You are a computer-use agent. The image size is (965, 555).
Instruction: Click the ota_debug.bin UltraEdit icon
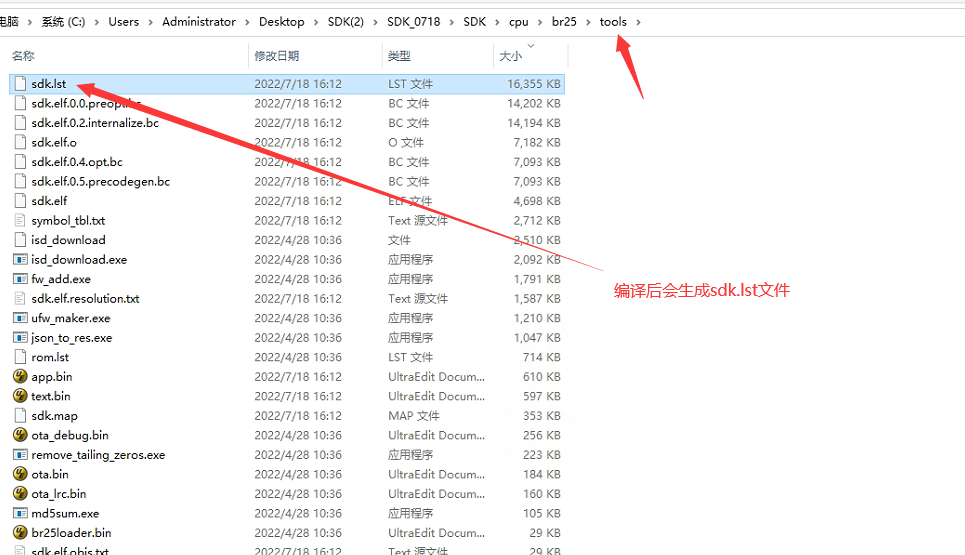20,435
